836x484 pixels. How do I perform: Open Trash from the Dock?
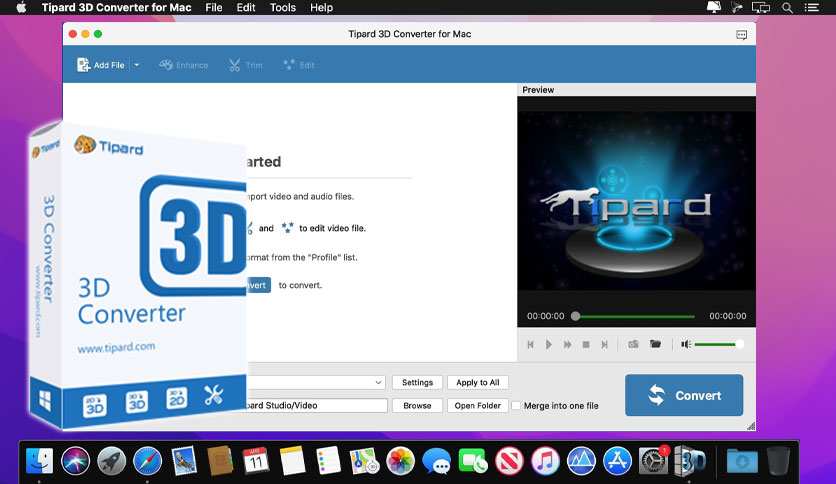click(778, 461)
